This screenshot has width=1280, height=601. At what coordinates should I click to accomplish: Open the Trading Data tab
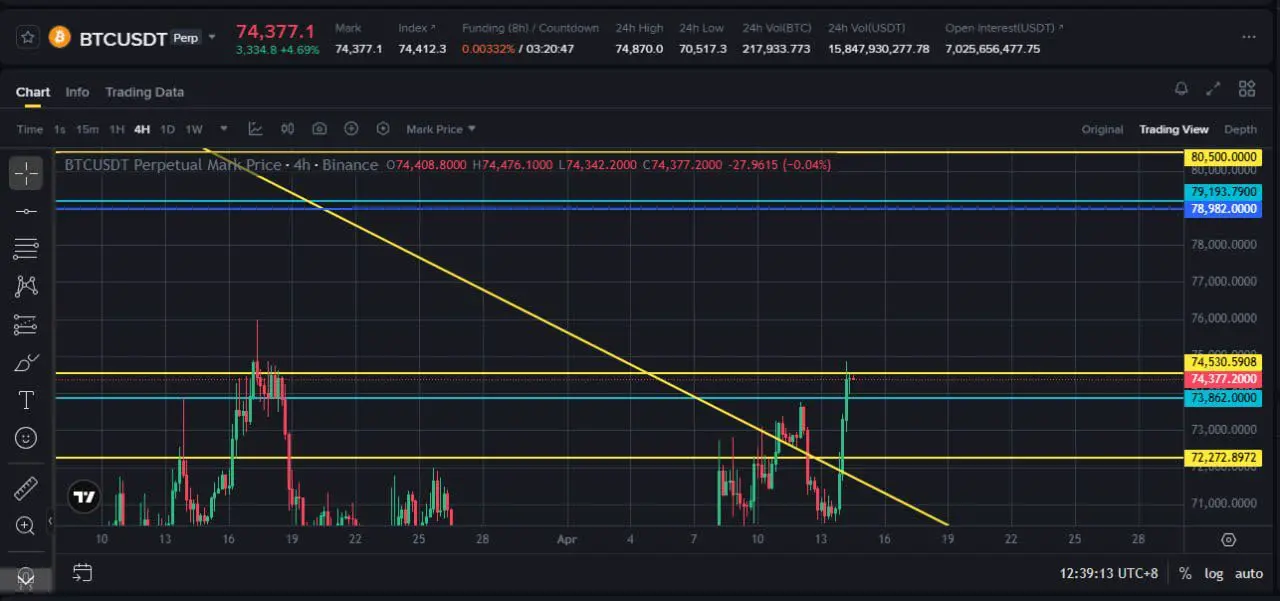click(x=145, y=92)
